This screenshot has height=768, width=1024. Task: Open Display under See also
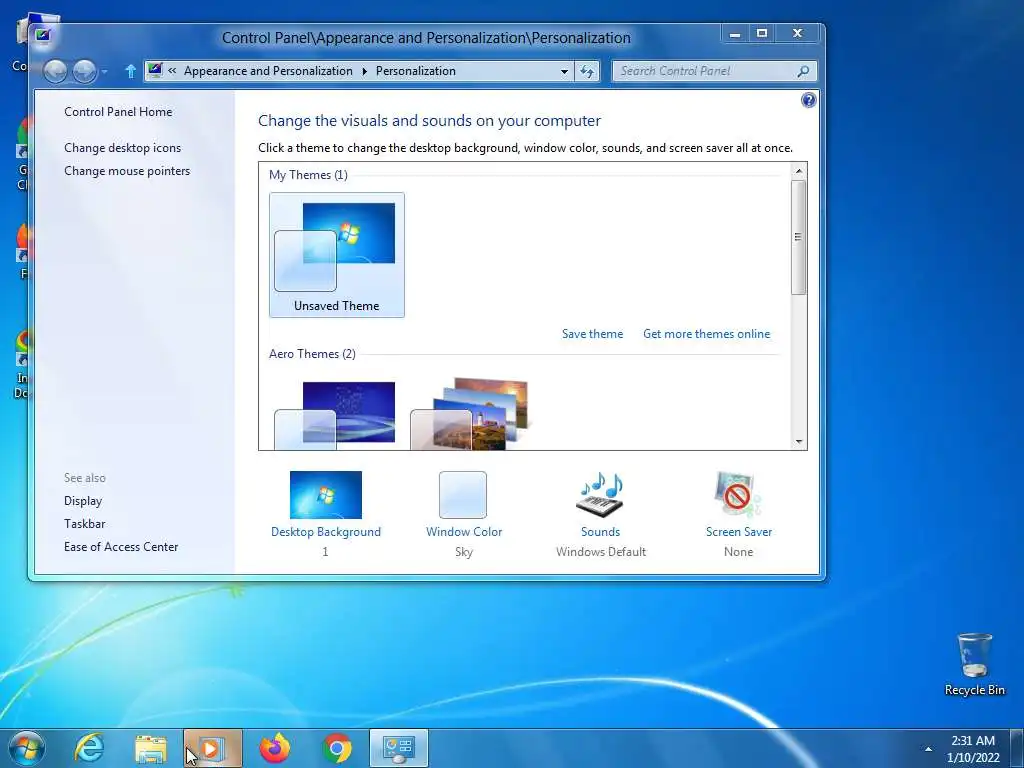[x=83, y=501]
